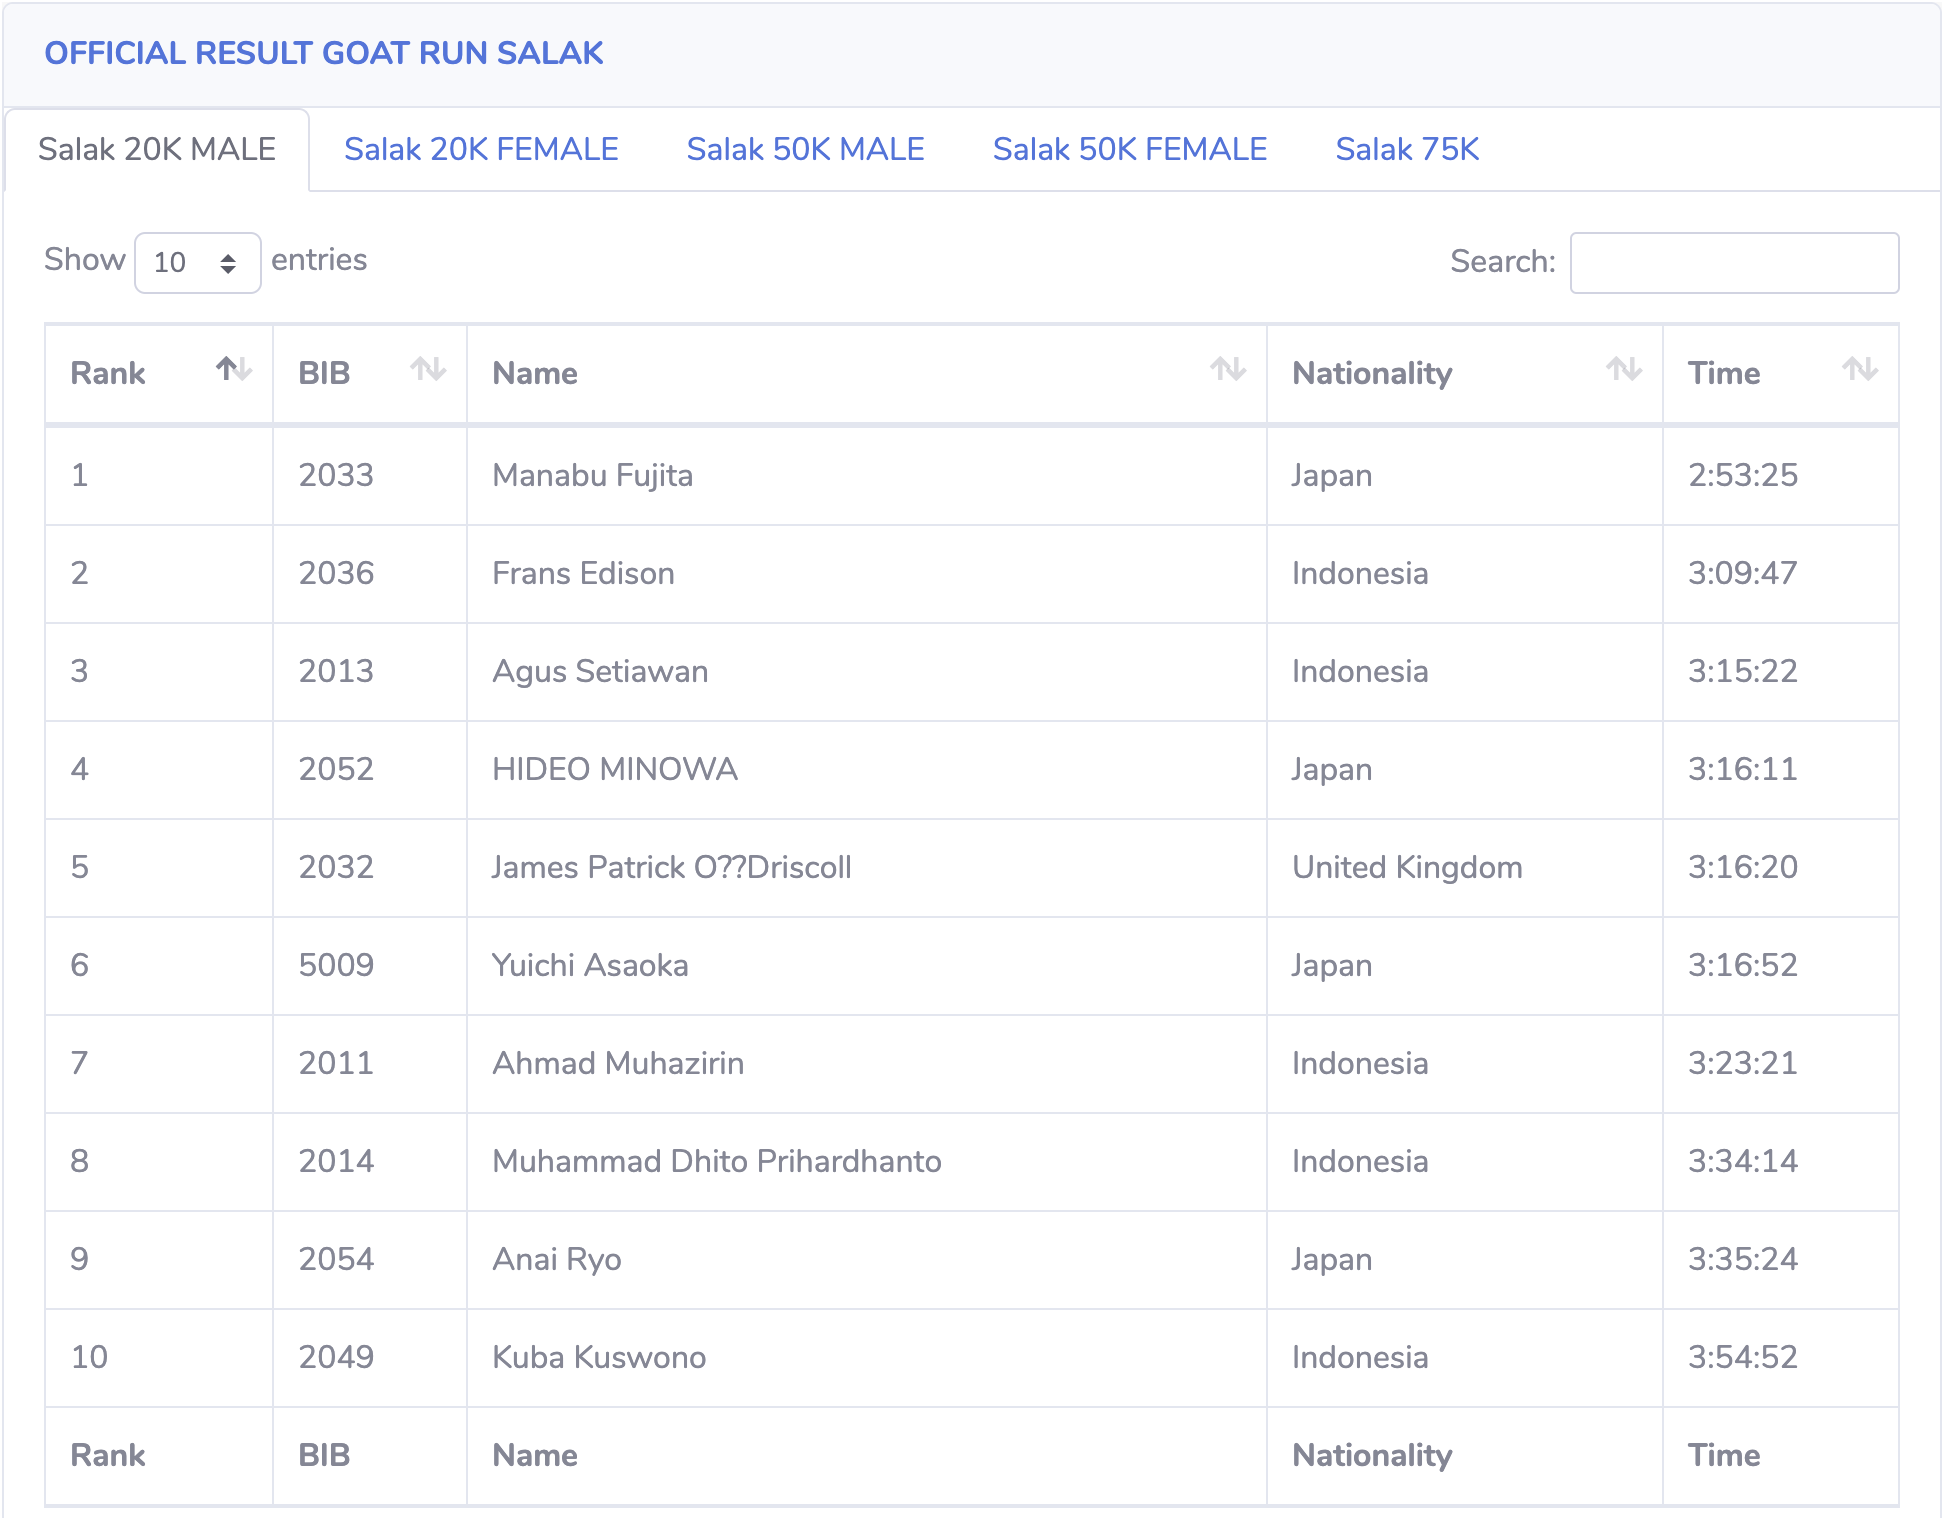This screenshot has height=1518, width=1944.
Task: Click BIB column sort arrows
Action: 428,369
